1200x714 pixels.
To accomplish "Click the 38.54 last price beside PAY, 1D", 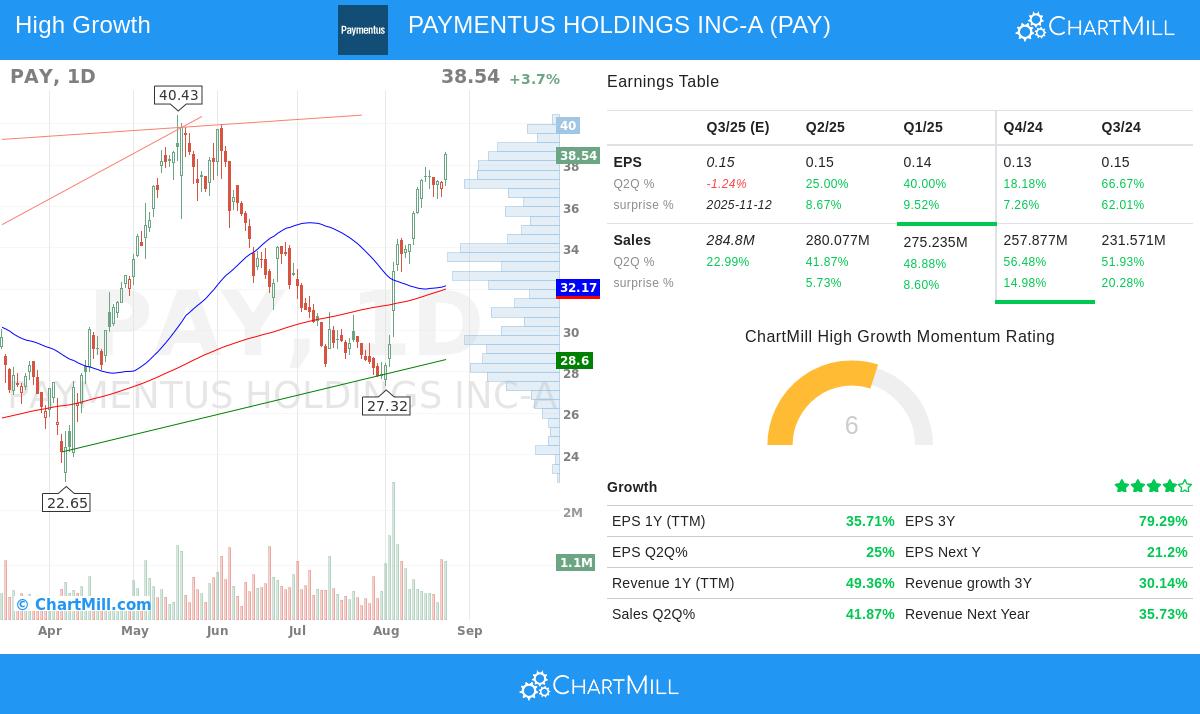I will 470,76.
